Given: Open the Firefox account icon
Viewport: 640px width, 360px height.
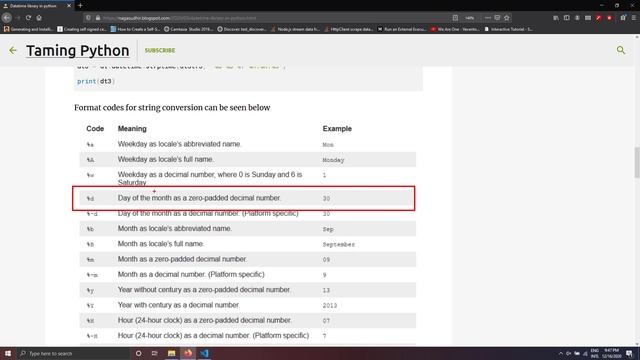Looking at the screenshot, I should pos(577,18).
